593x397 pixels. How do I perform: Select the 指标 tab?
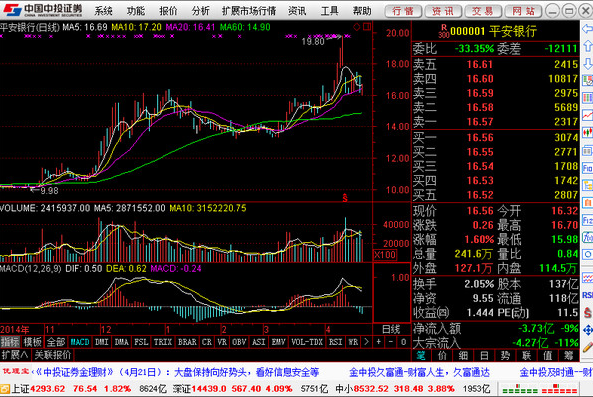coord(10,342)
